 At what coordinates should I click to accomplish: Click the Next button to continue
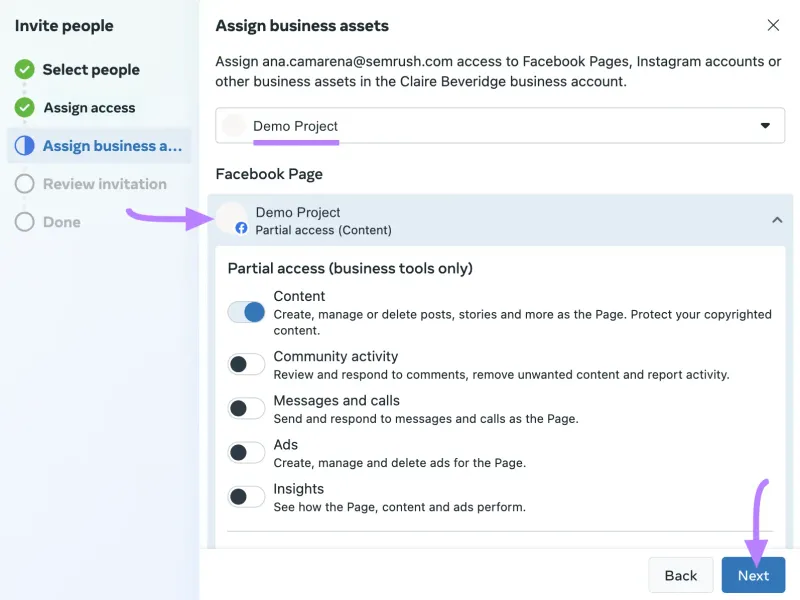[753, 575]
